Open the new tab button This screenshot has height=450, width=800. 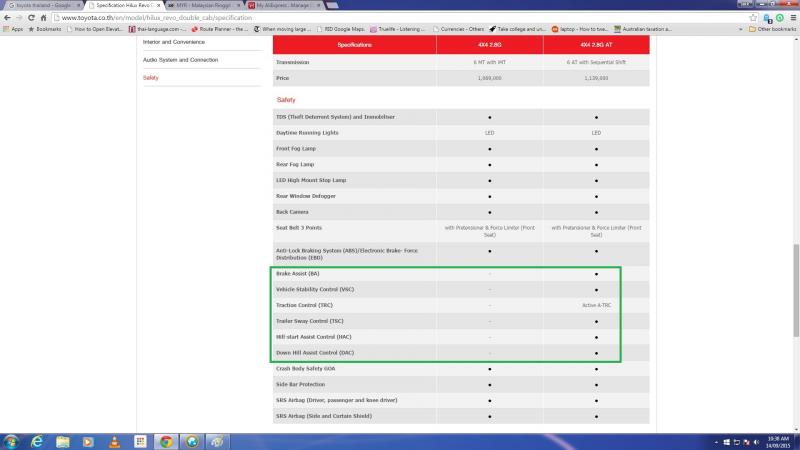click(x=332, y=5)
